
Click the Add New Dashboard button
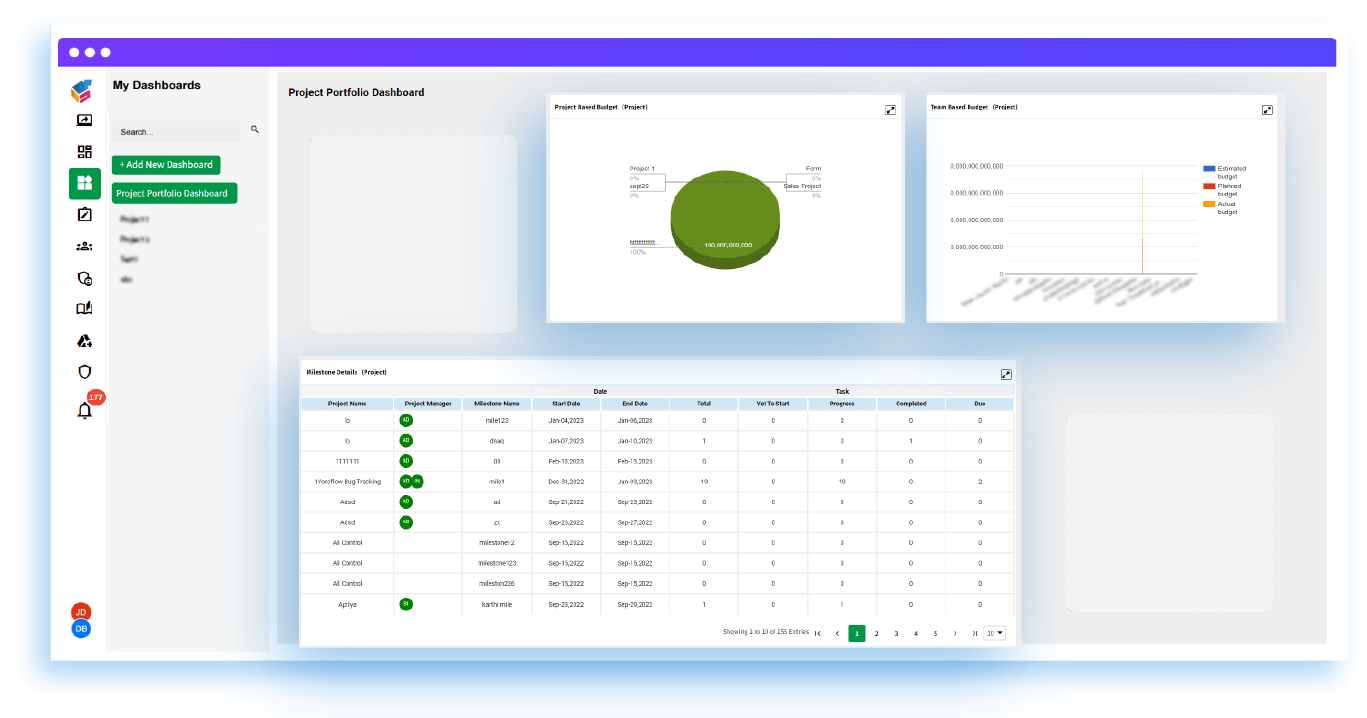point(166,164)
